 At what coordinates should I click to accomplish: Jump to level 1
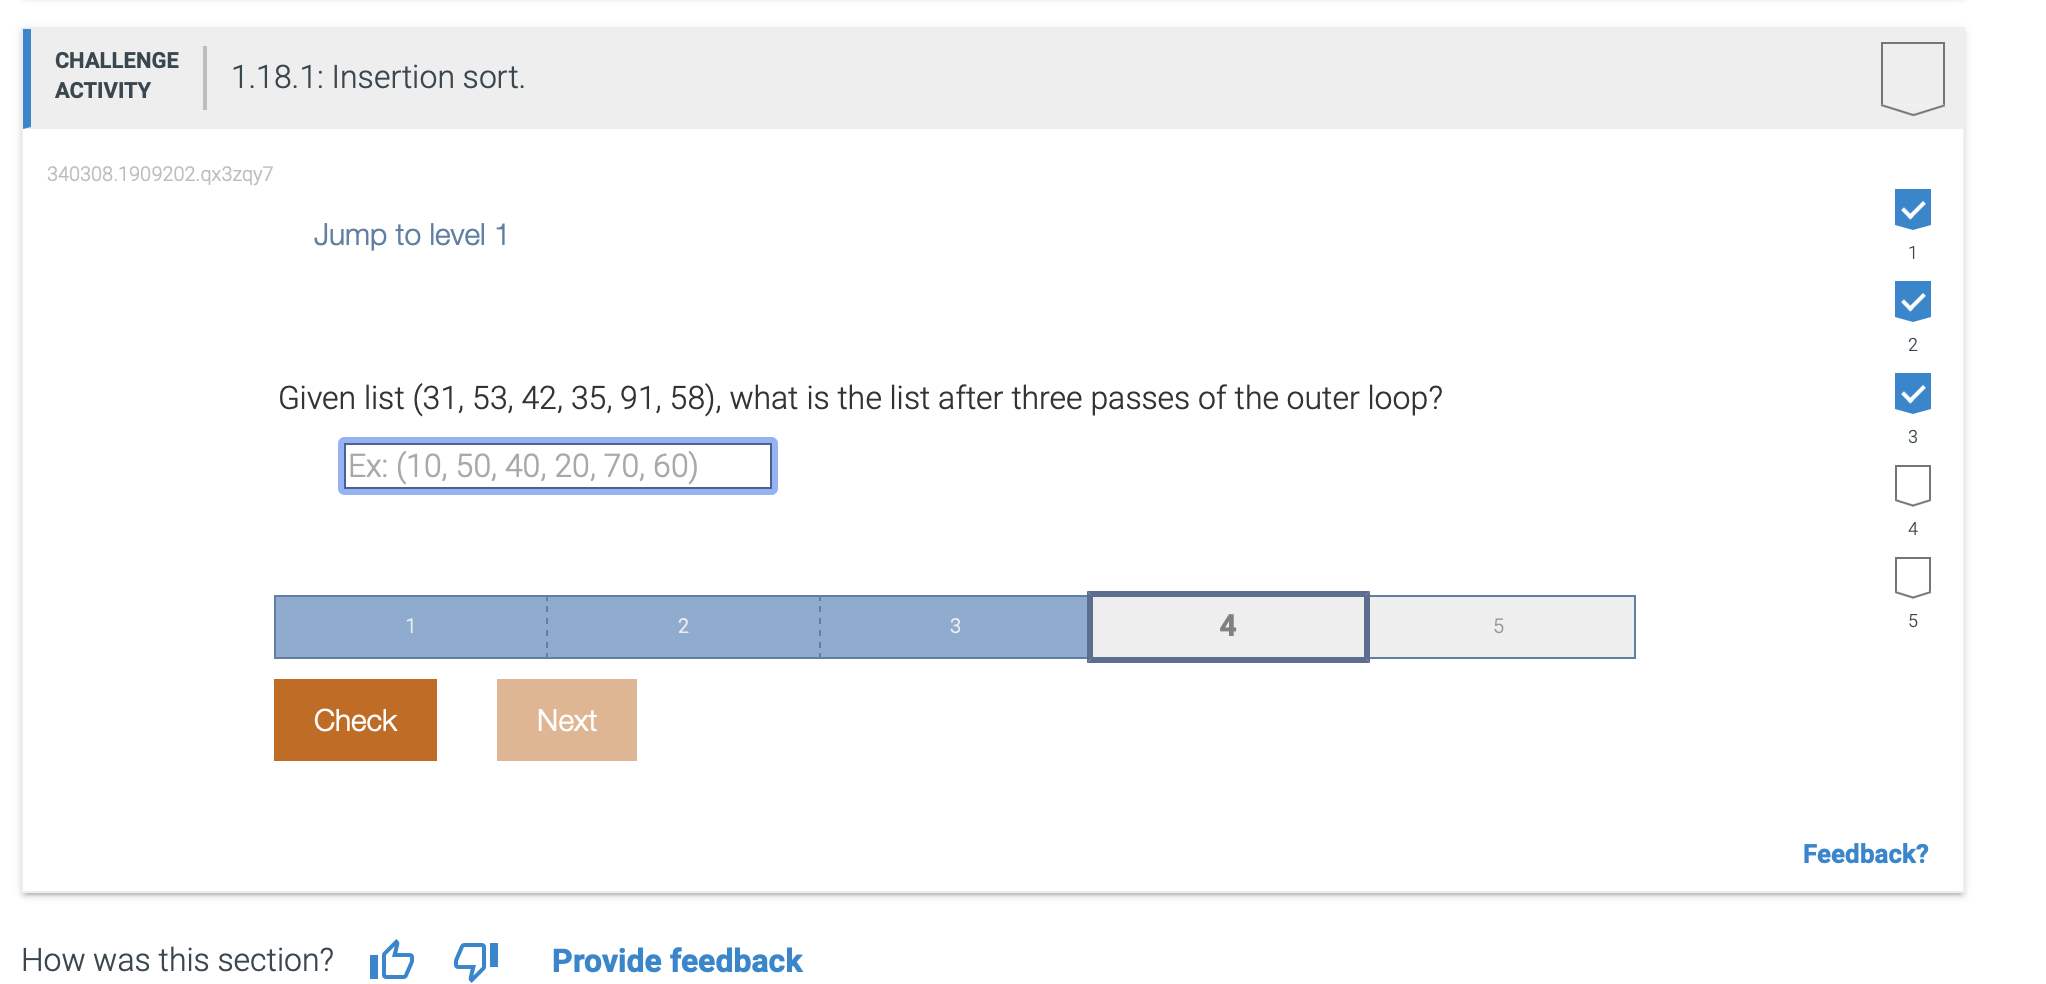(x=412, y=235)
